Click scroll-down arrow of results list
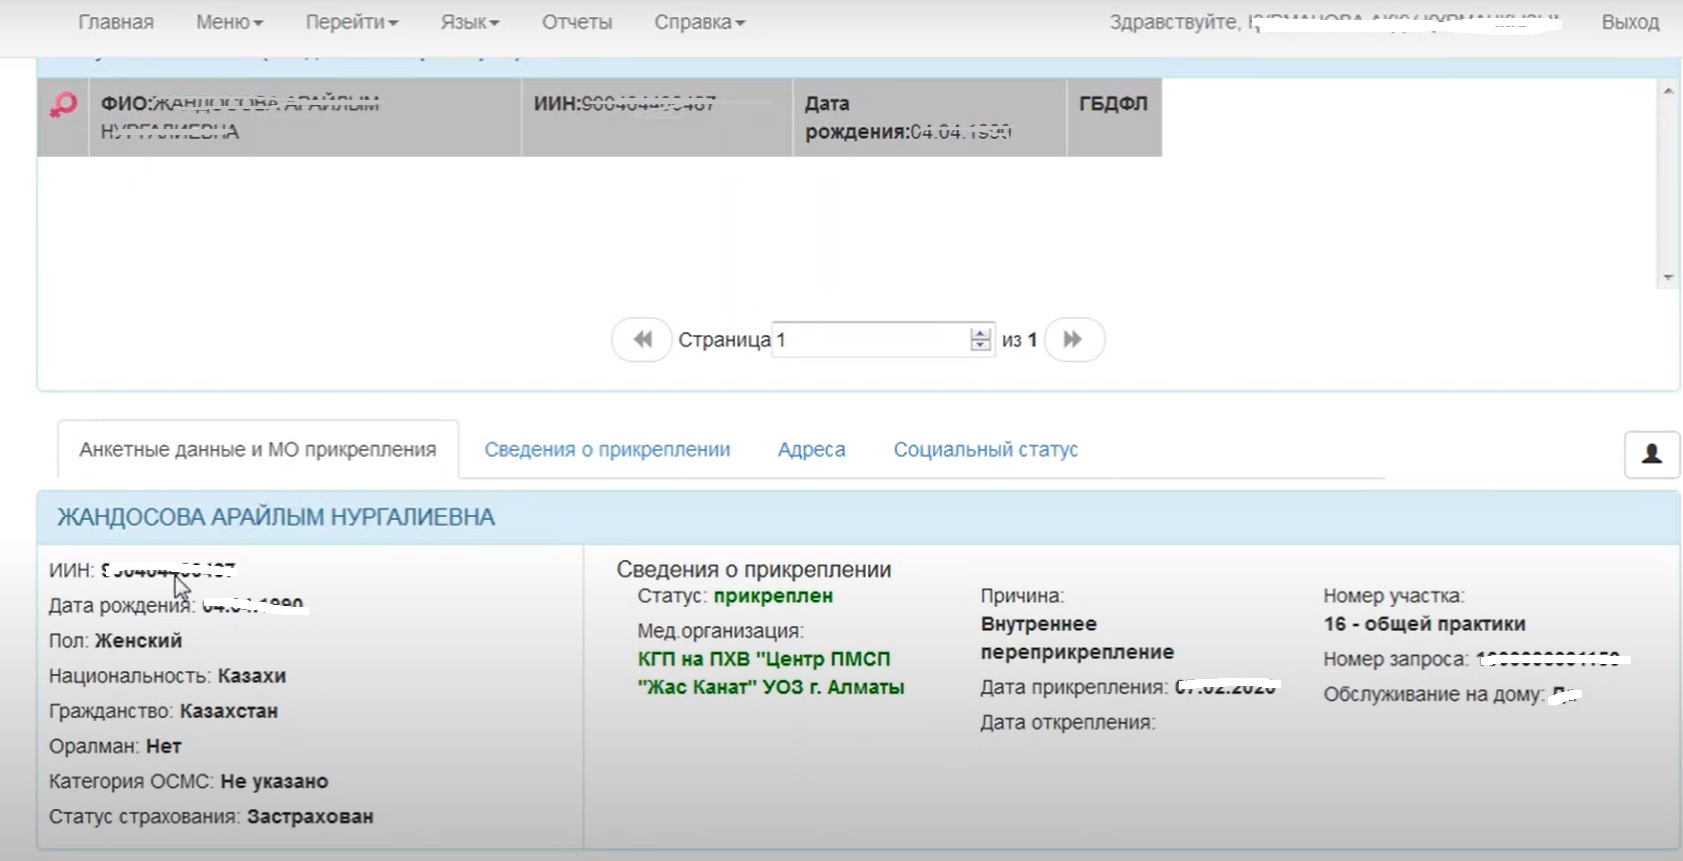The image size is (1683, 861). [1667, 277]
